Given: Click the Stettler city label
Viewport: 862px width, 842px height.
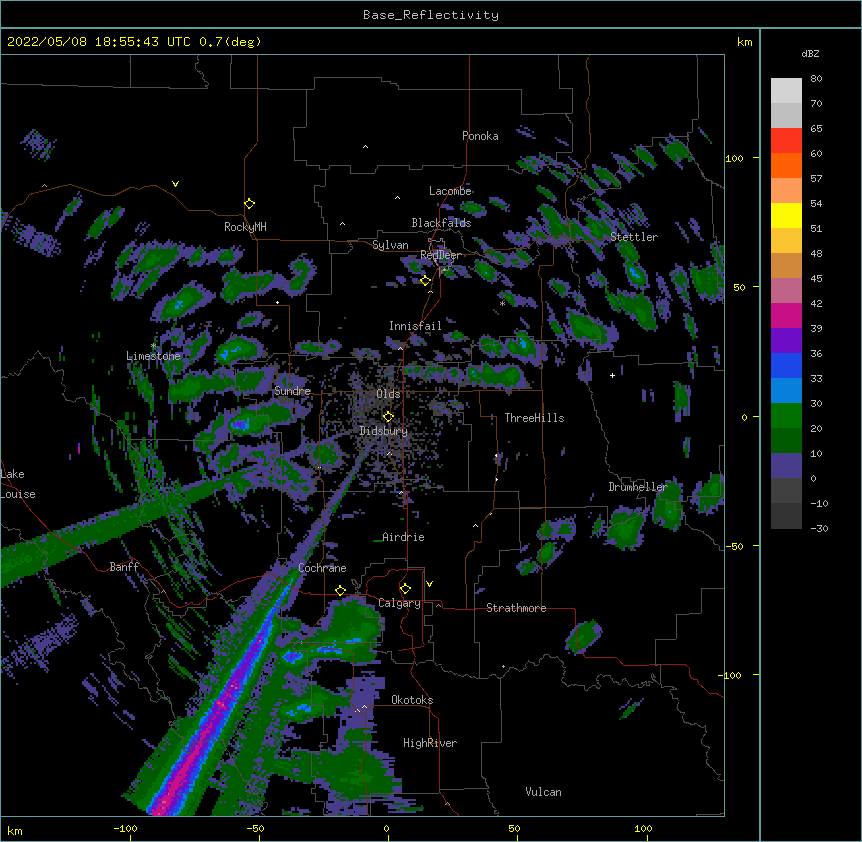Looking at the screenshot, I should pos(634,237).
